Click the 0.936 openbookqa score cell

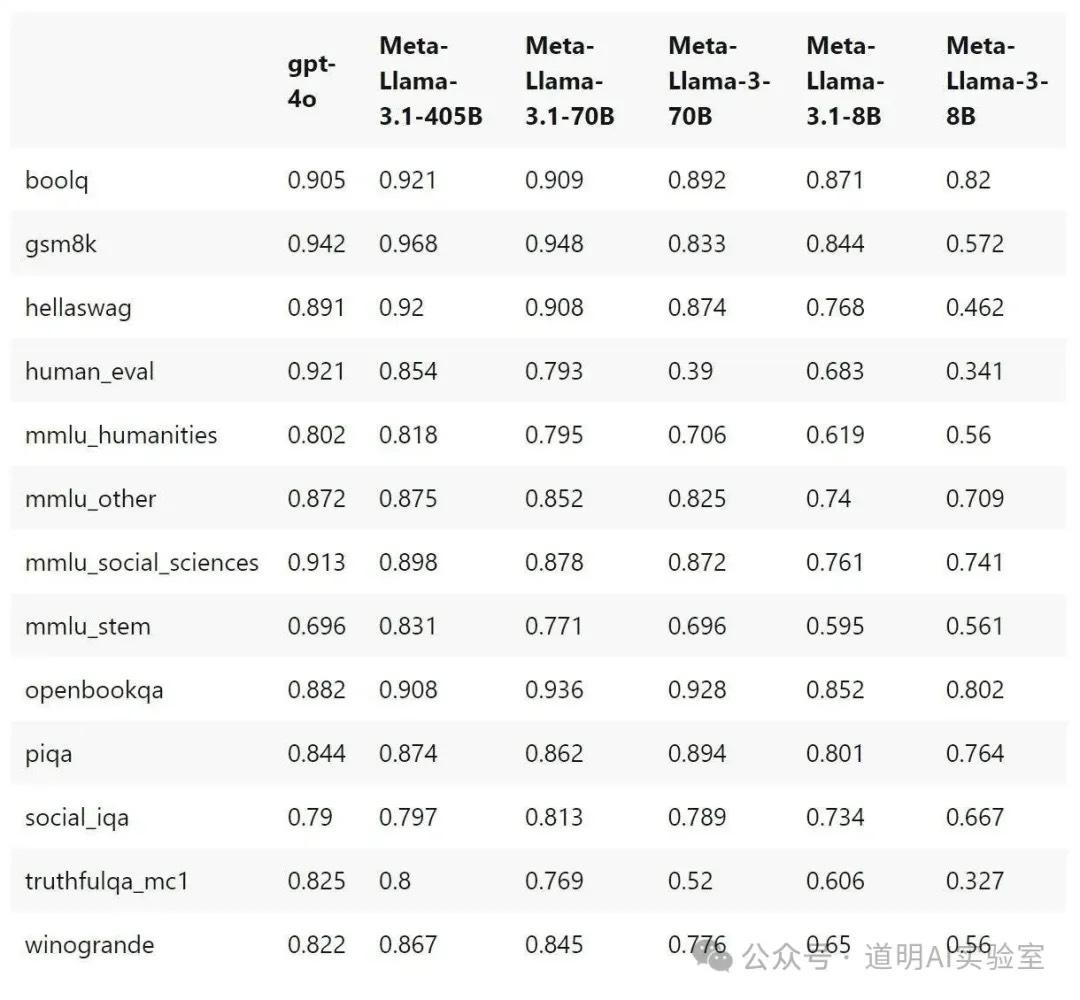pos(554,690)
